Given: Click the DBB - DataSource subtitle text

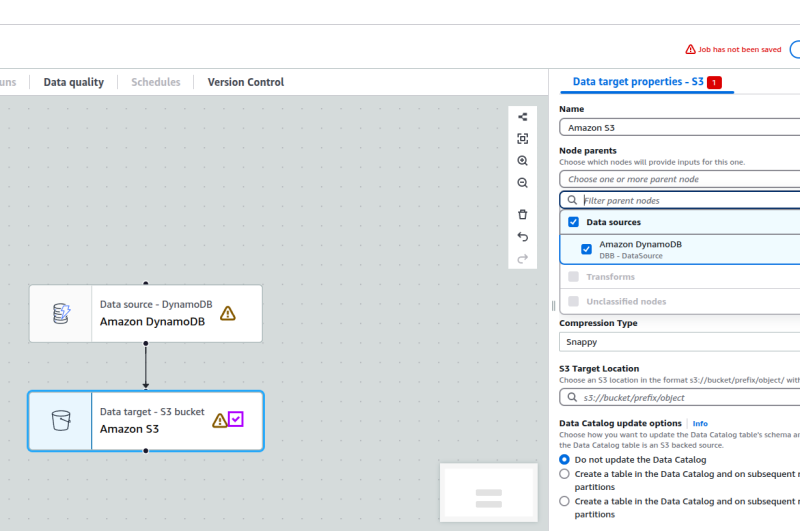Looking at the screenshot, I should tap(631, 256).
